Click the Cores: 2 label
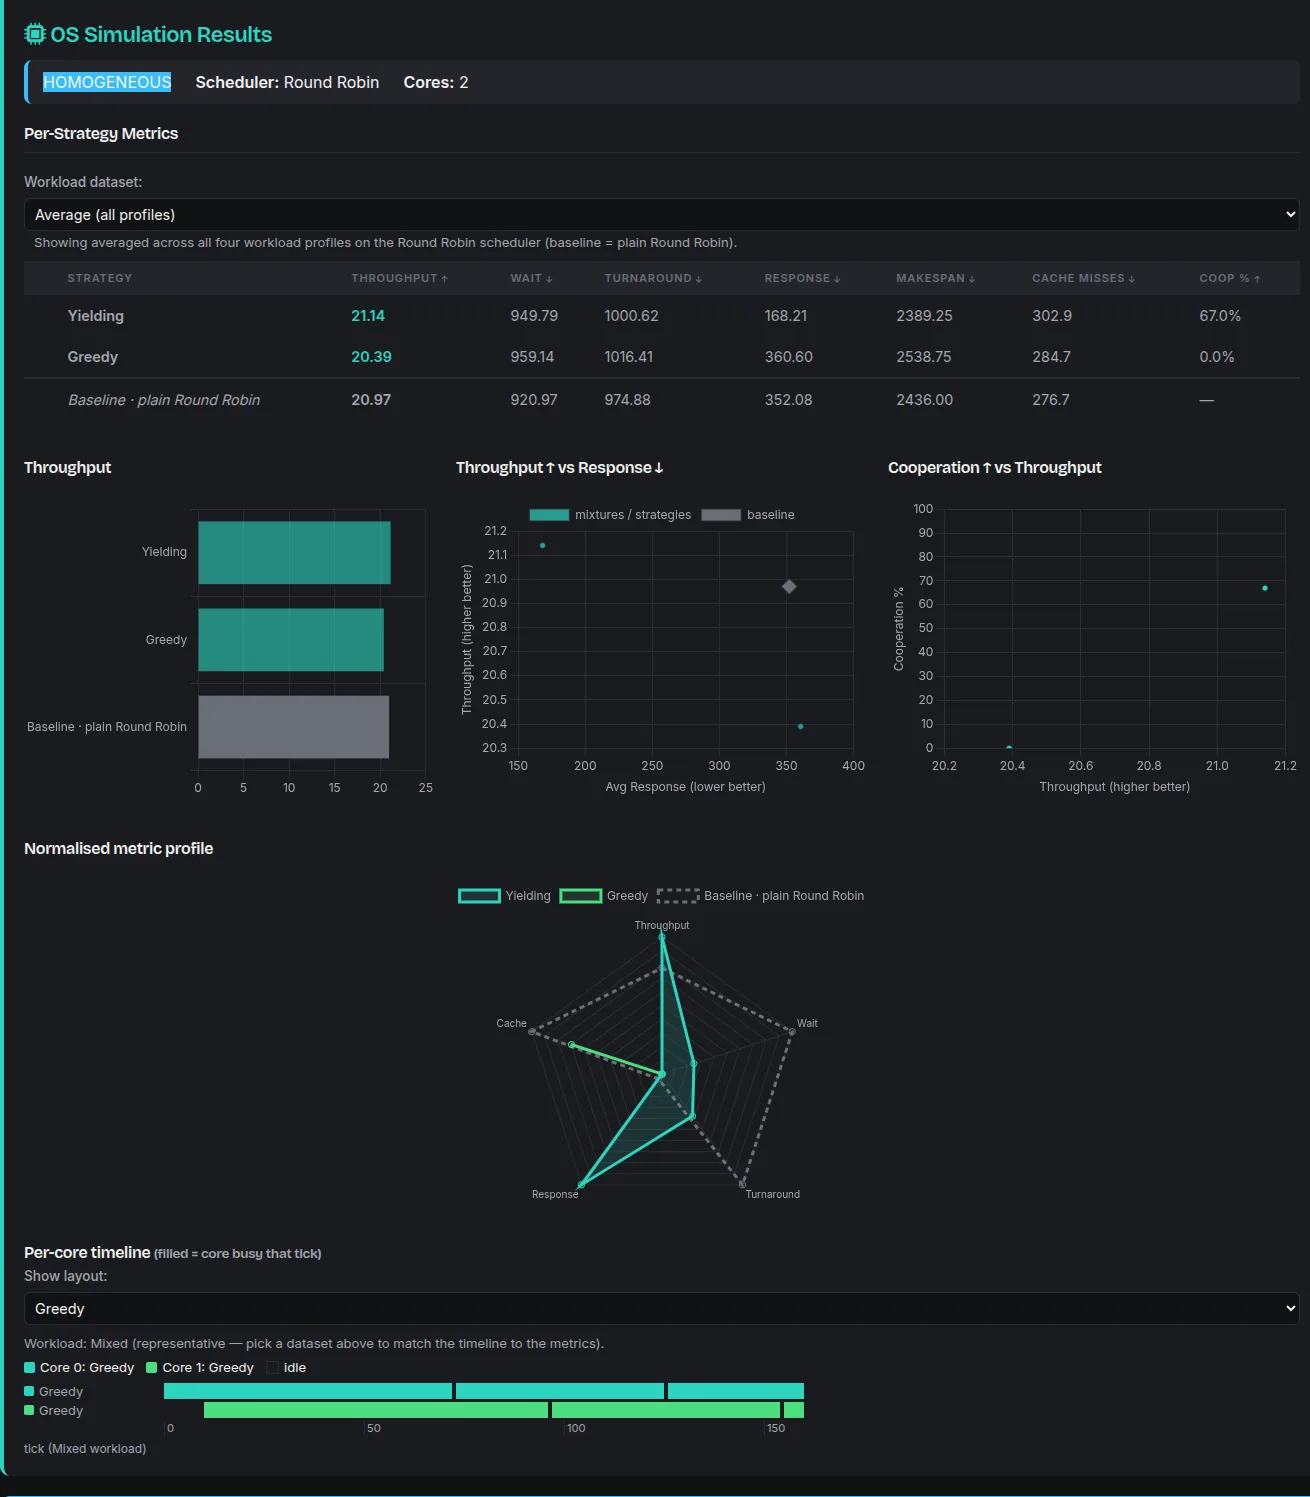Image resolution: width=1310 pixels, height=1497 pixels. coord(436,82)
